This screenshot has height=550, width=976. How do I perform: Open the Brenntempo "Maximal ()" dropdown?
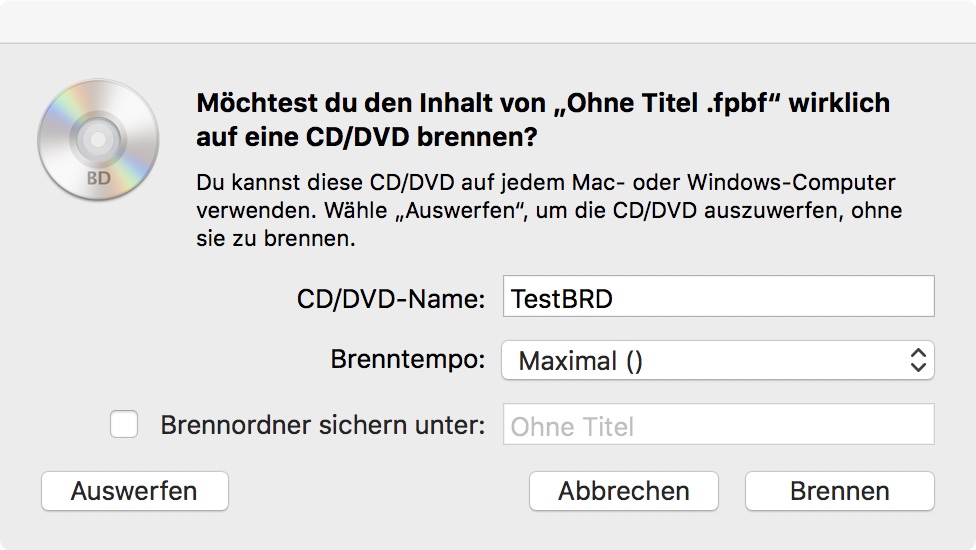click(716, 361)
